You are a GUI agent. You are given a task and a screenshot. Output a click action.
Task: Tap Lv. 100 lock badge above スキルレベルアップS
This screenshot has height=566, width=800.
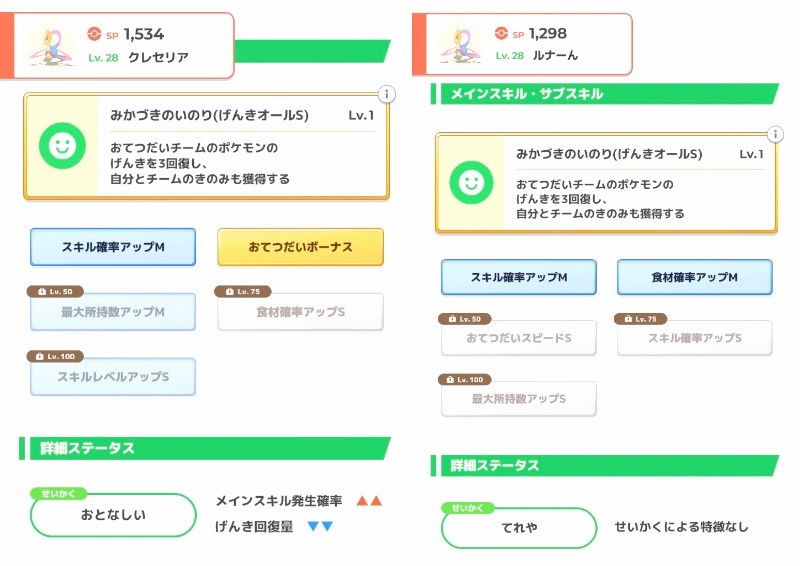click(54, 356)
